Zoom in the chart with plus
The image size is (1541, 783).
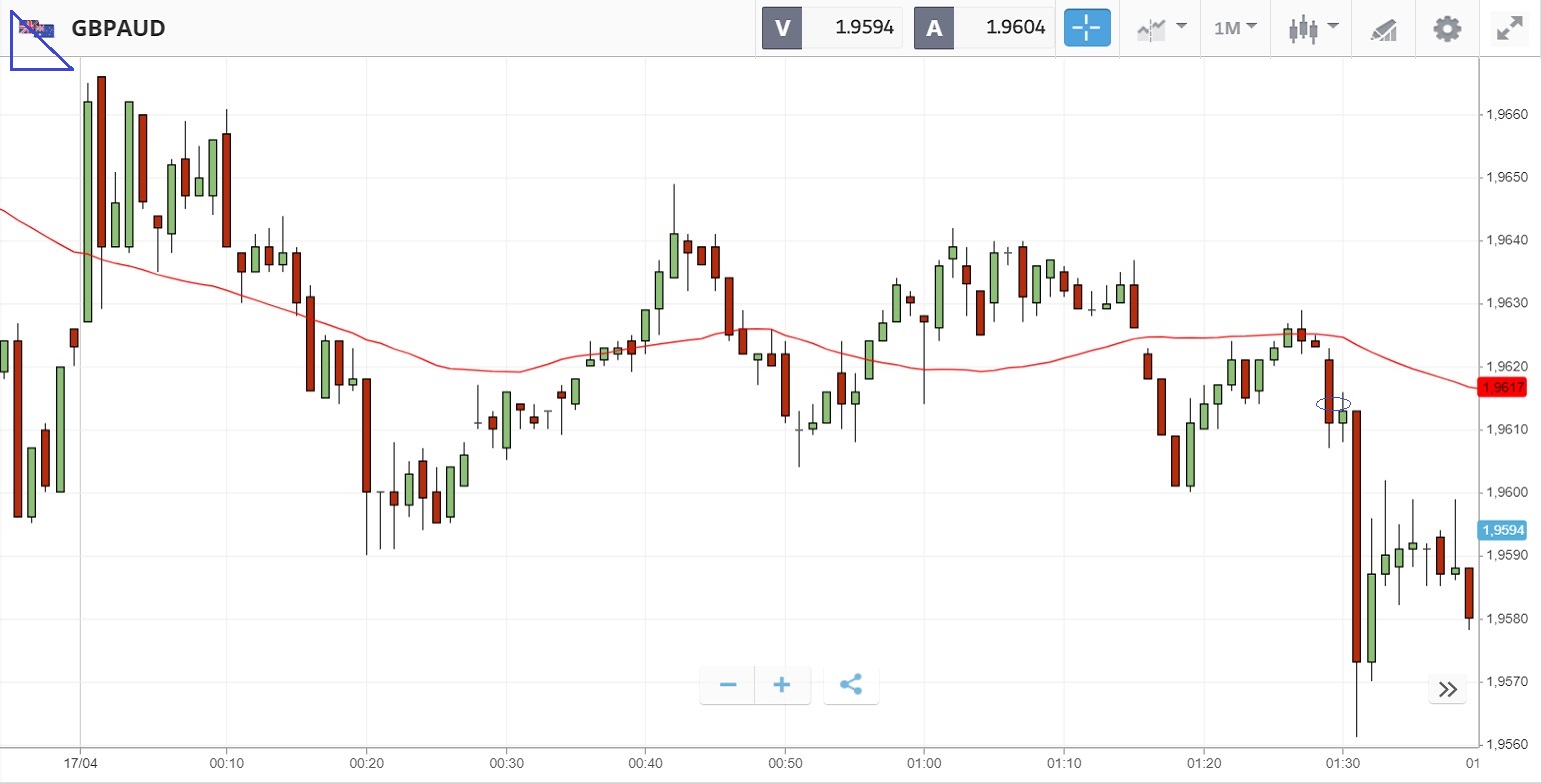(x=782, y=685)
